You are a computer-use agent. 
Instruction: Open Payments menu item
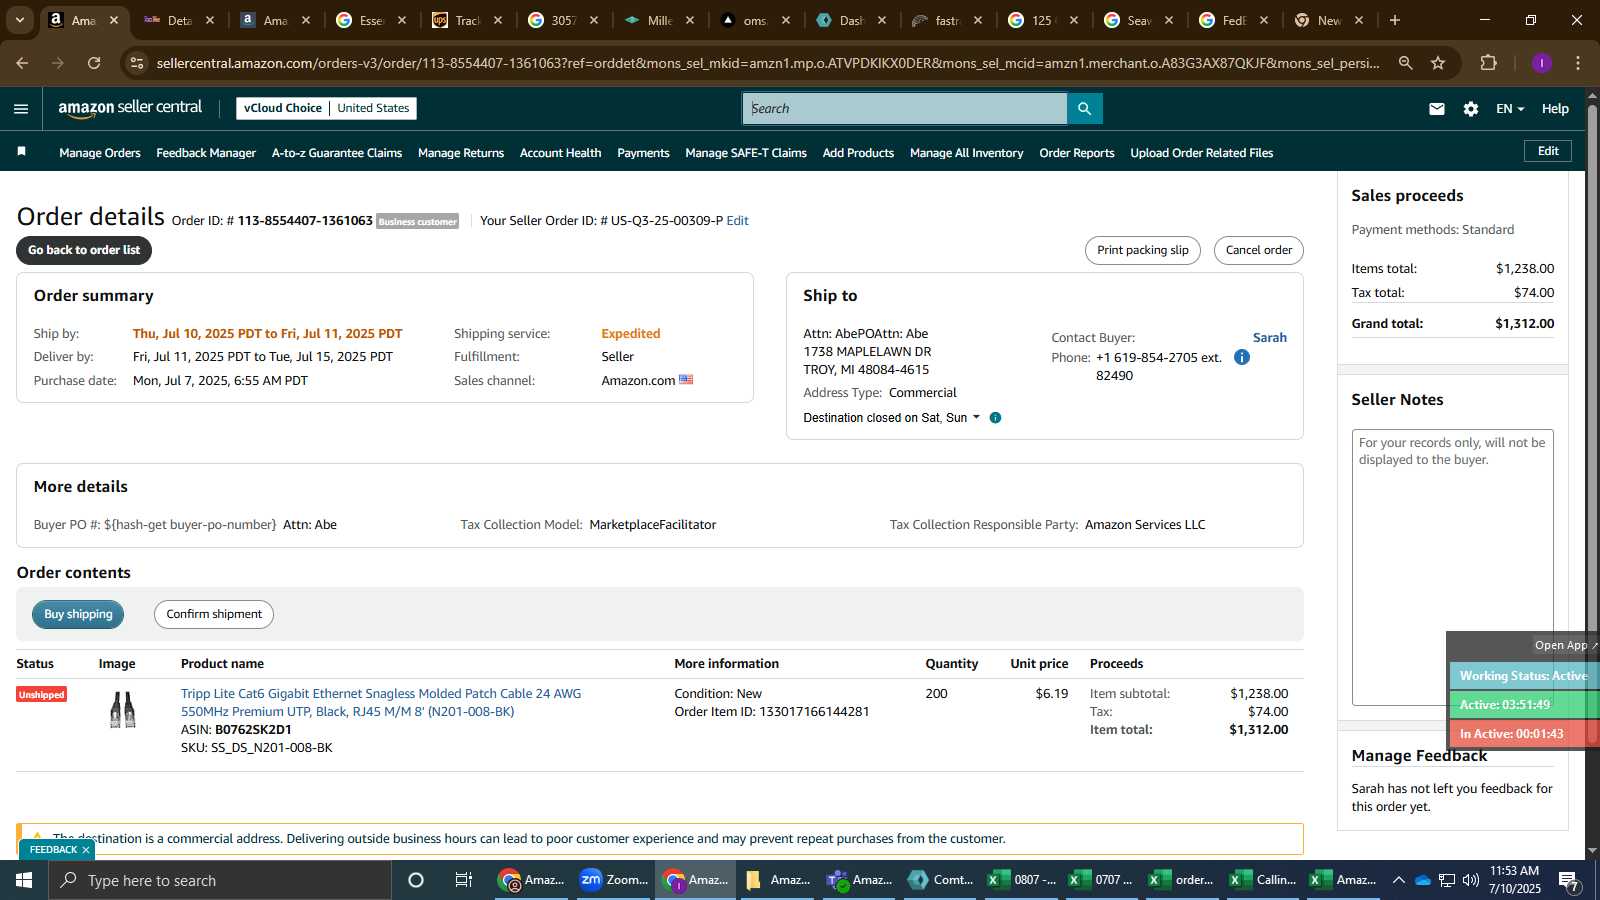[643, 153]
